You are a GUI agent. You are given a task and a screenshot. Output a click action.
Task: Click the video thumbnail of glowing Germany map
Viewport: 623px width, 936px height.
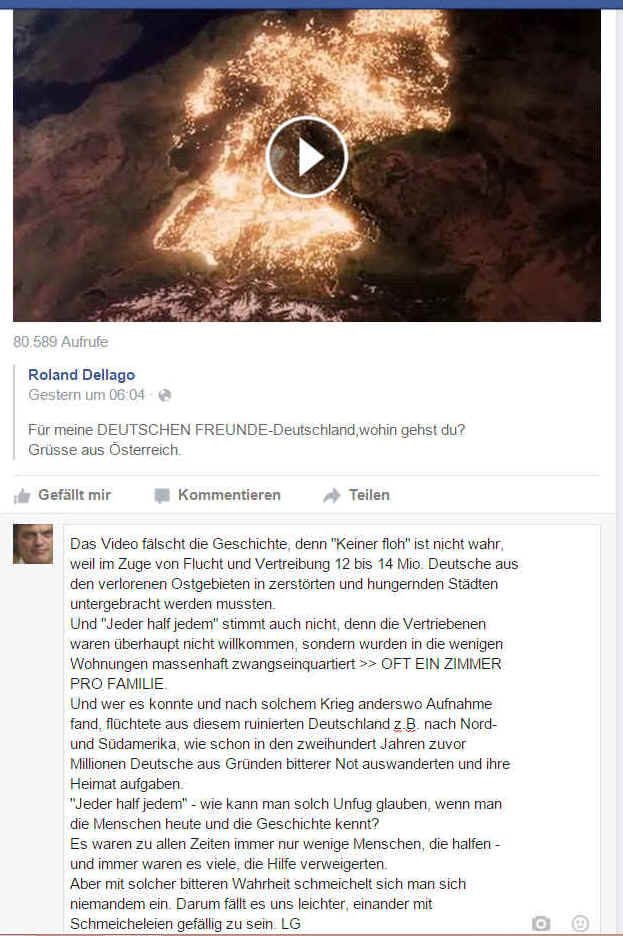[307, 165]
